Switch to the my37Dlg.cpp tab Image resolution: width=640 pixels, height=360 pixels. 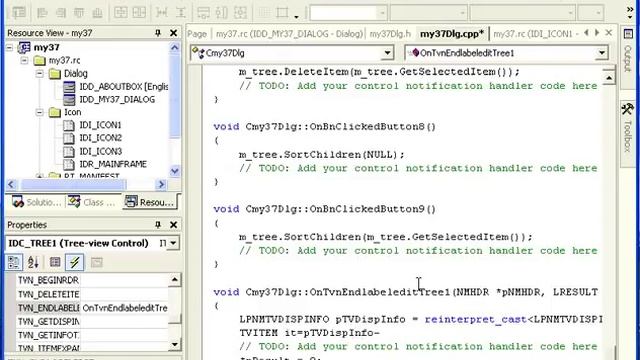coord(451,33)
